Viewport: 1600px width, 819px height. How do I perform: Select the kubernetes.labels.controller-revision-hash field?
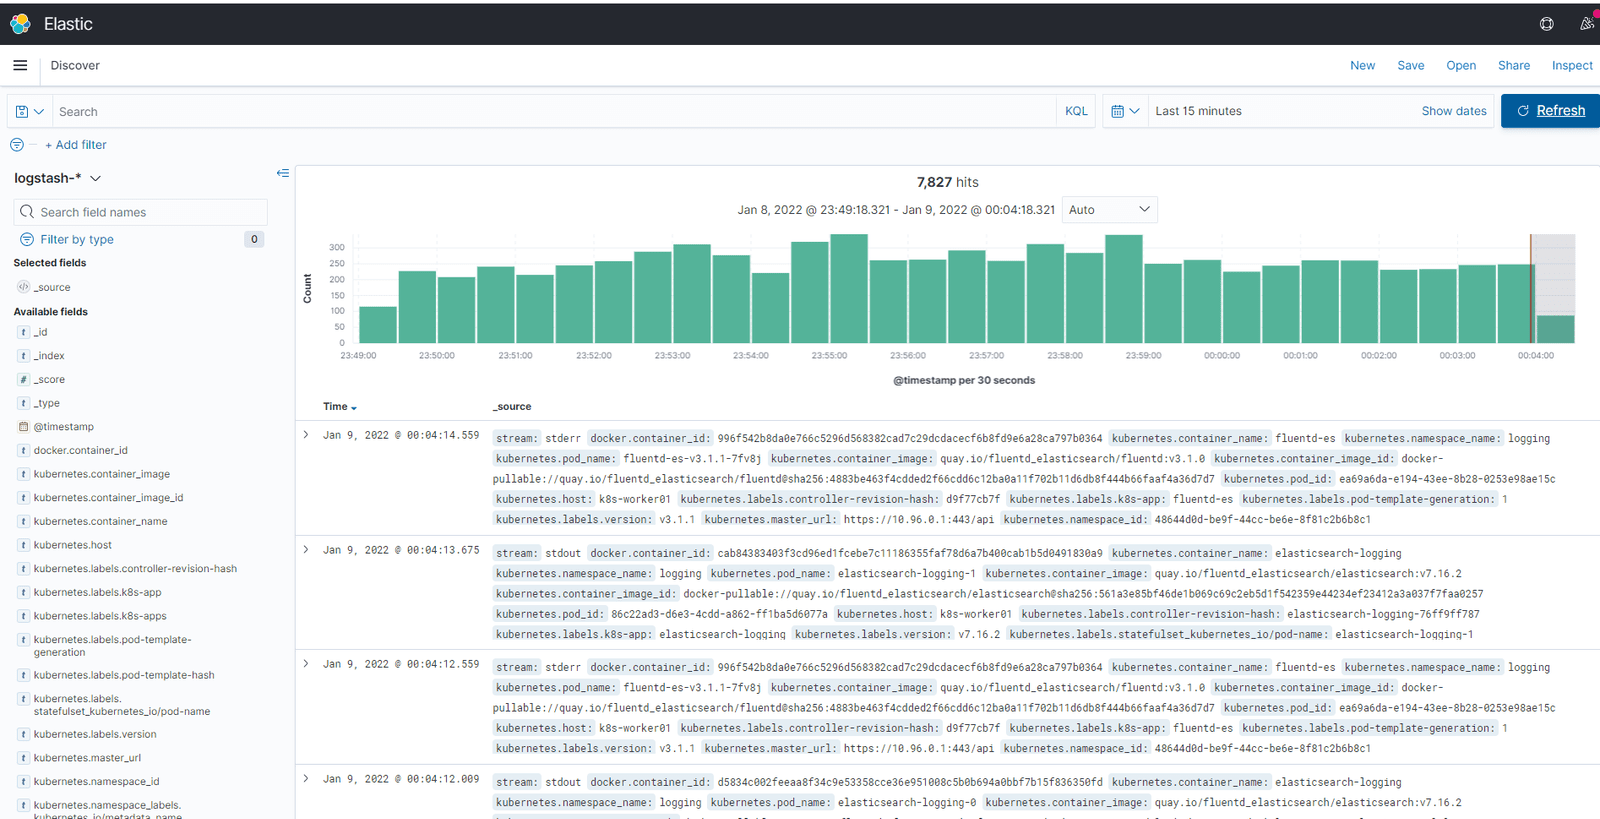tap(135, 569)
